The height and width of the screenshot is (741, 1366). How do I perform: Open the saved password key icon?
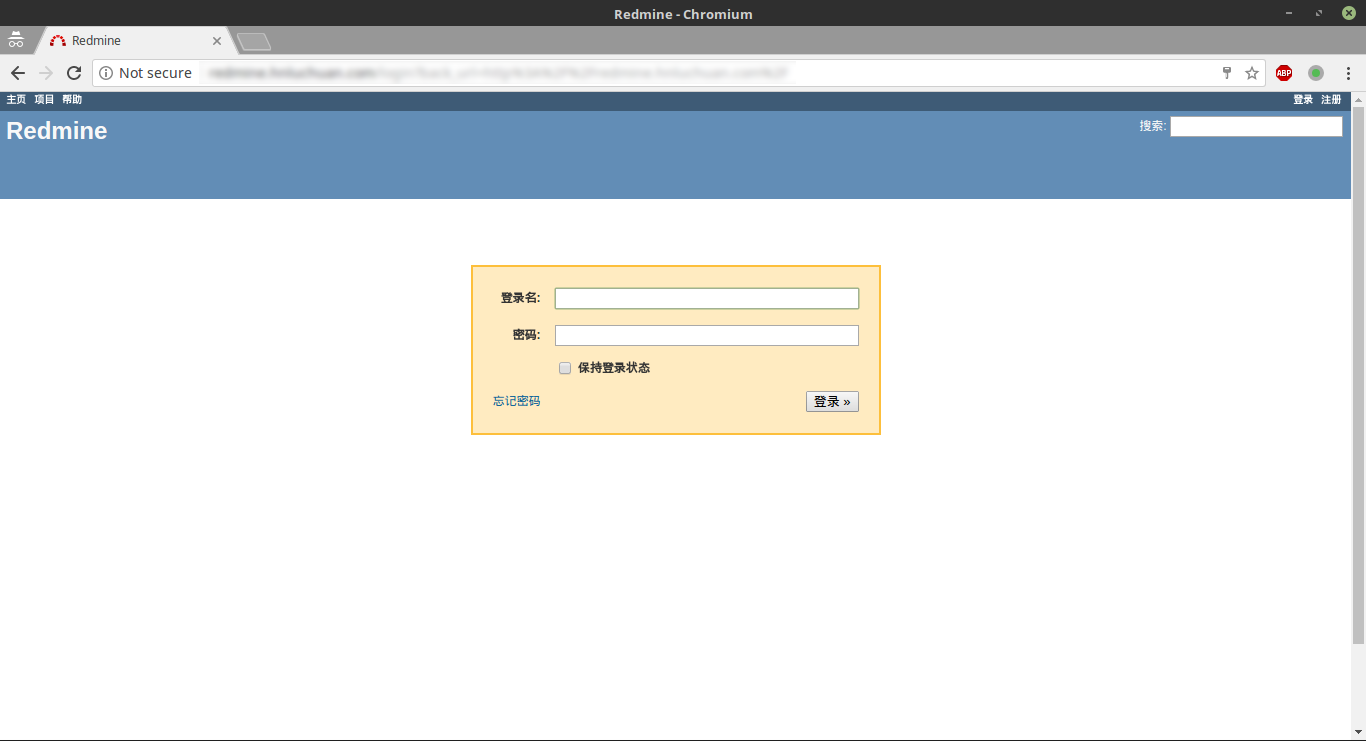click(x=1227, y=73)
